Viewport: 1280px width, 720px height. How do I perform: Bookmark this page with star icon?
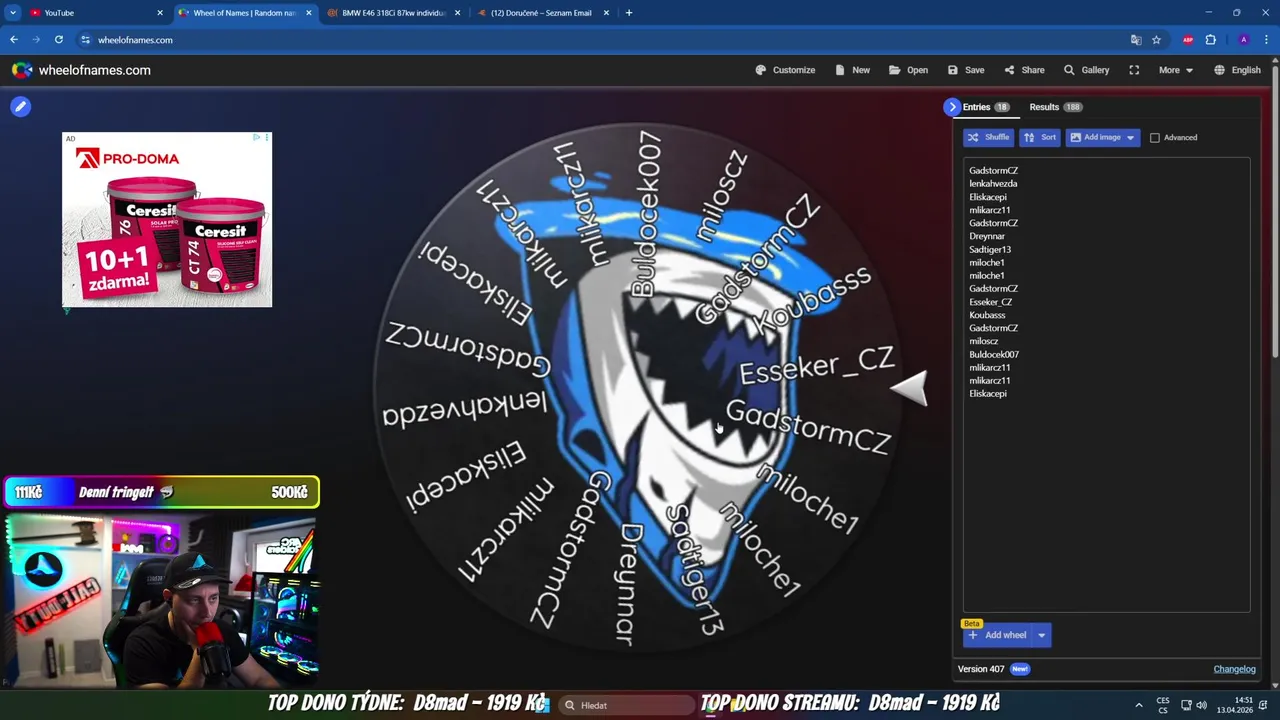coord(1156,40)
